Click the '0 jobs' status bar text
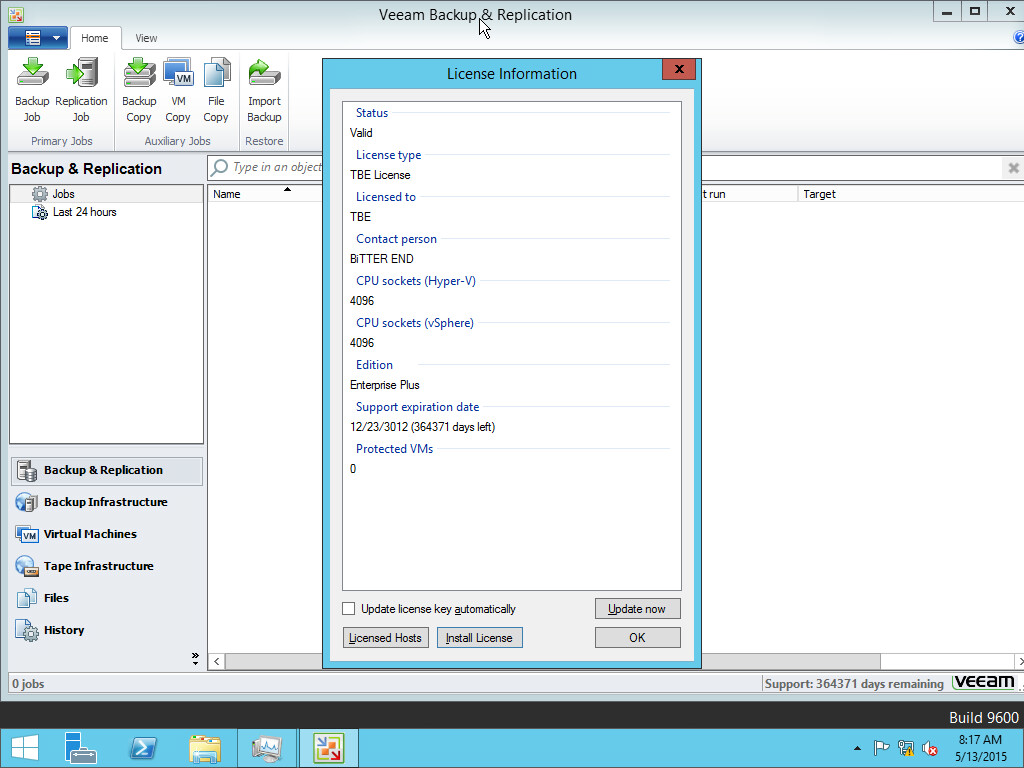1024x768 pixels. (x=28, y=684)
